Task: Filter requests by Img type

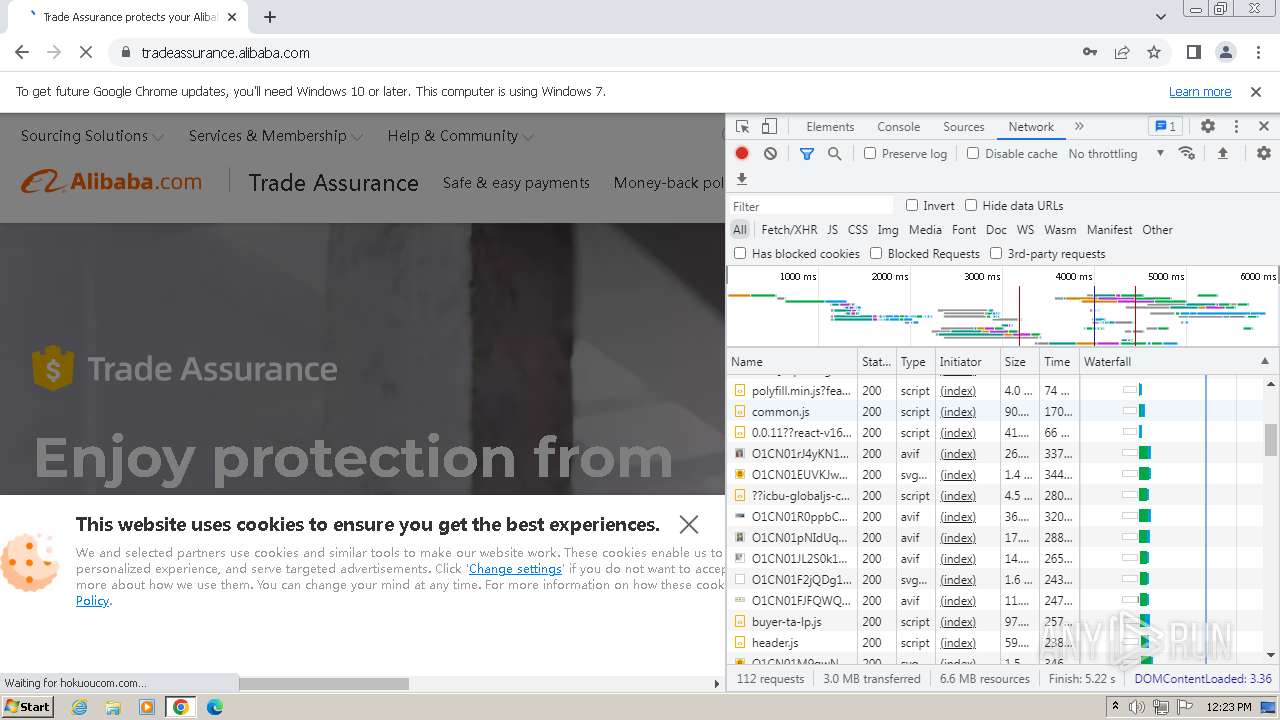Action: tap(888, 230)
